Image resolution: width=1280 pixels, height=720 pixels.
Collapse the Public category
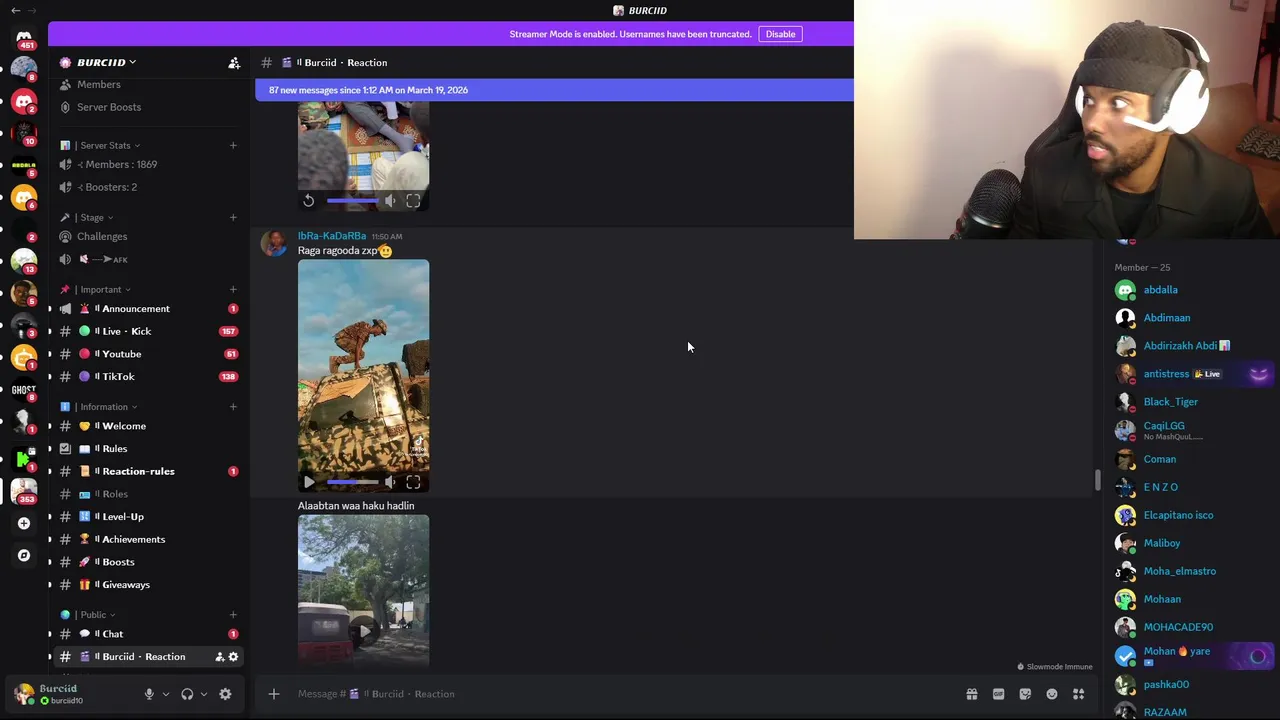93,615
